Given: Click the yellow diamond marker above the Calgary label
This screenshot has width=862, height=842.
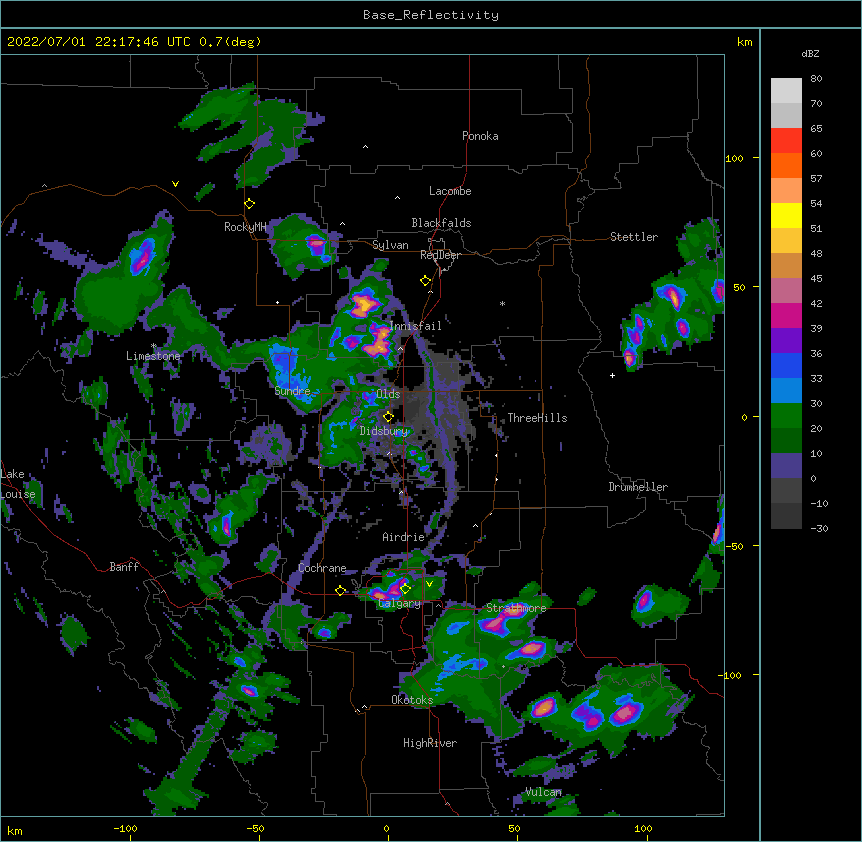Looking at the screenshot, I should (x=406, y=589).
